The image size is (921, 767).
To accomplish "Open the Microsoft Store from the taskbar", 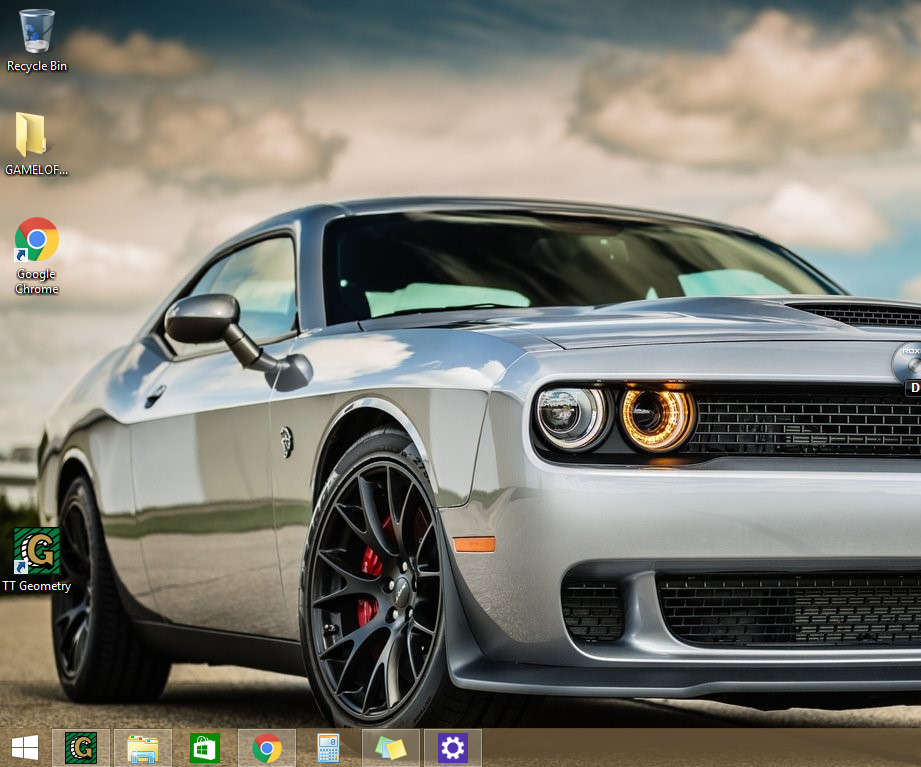I will click(204, 747).
